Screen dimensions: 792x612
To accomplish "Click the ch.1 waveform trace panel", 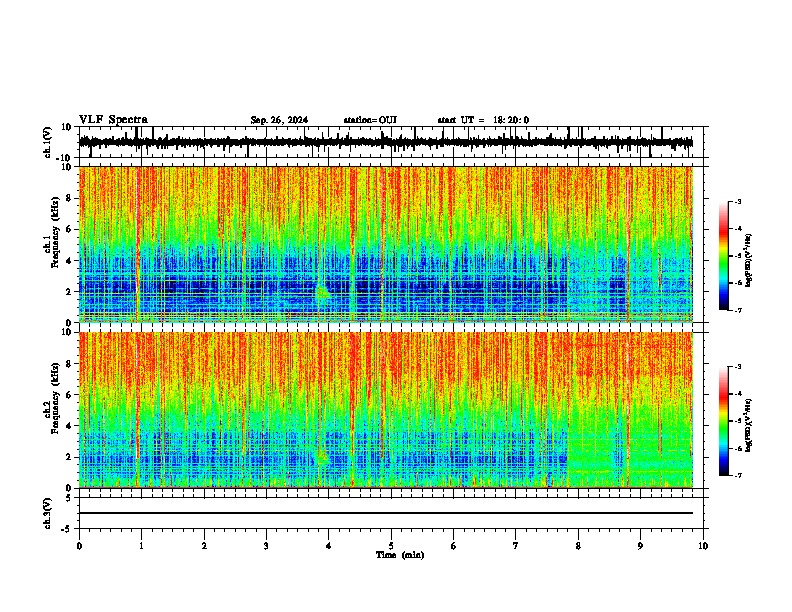I will [x=391, y=142].
